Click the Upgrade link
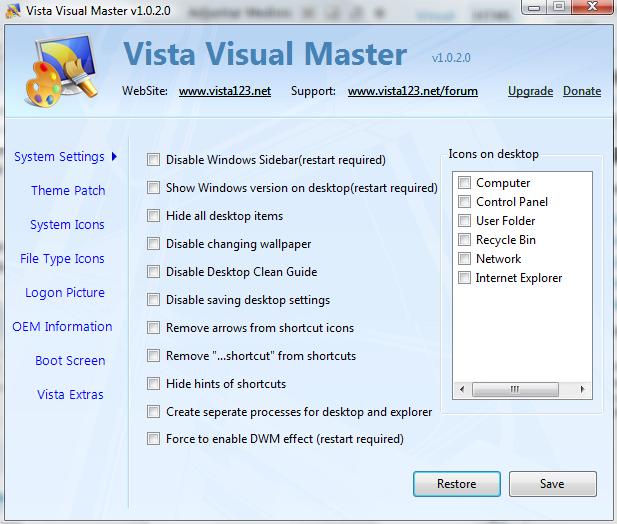Screen dimensions: 617x524 tap(530, 91)
